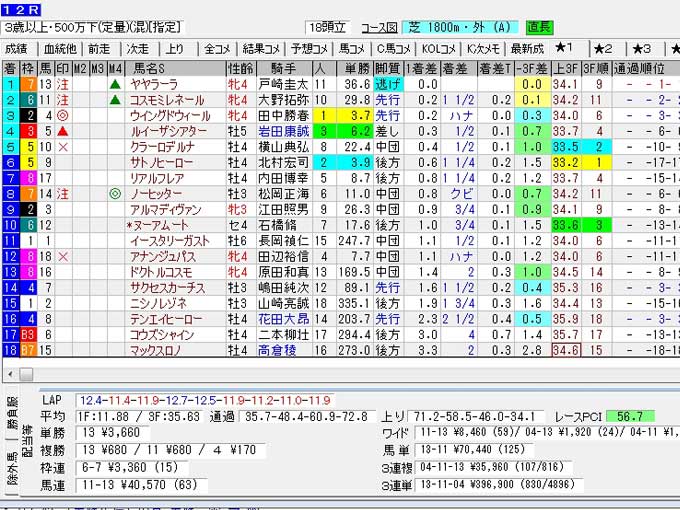Click the double-circle mark in ウイングドウィール row
This screenshot has height=510, width=680.
[62, 115]
